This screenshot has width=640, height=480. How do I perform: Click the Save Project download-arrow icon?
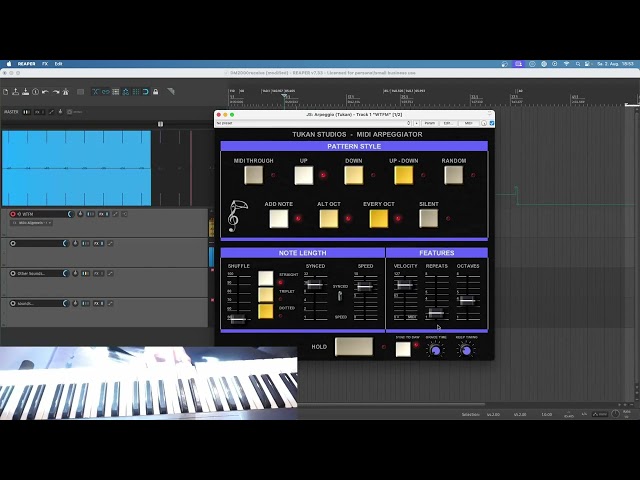(25, 92)
